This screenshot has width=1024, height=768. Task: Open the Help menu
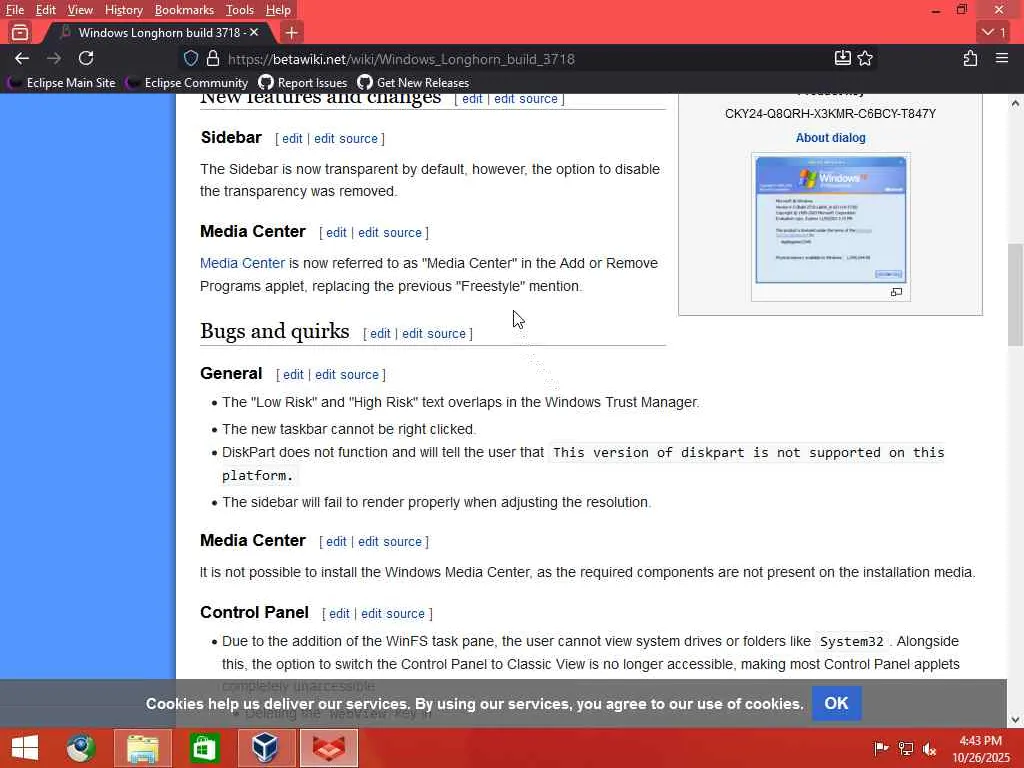pyautogui.click(x=278, y=10)
